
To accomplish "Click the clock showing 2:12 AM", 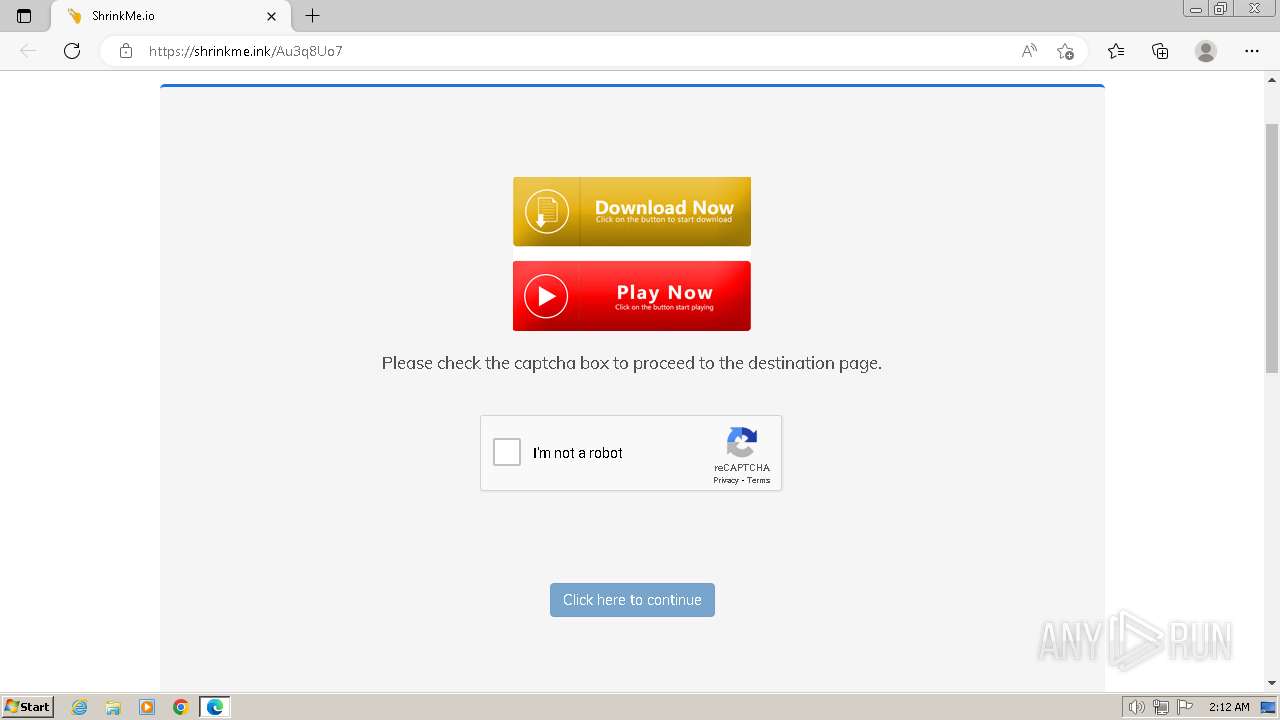I will 1229,707.
